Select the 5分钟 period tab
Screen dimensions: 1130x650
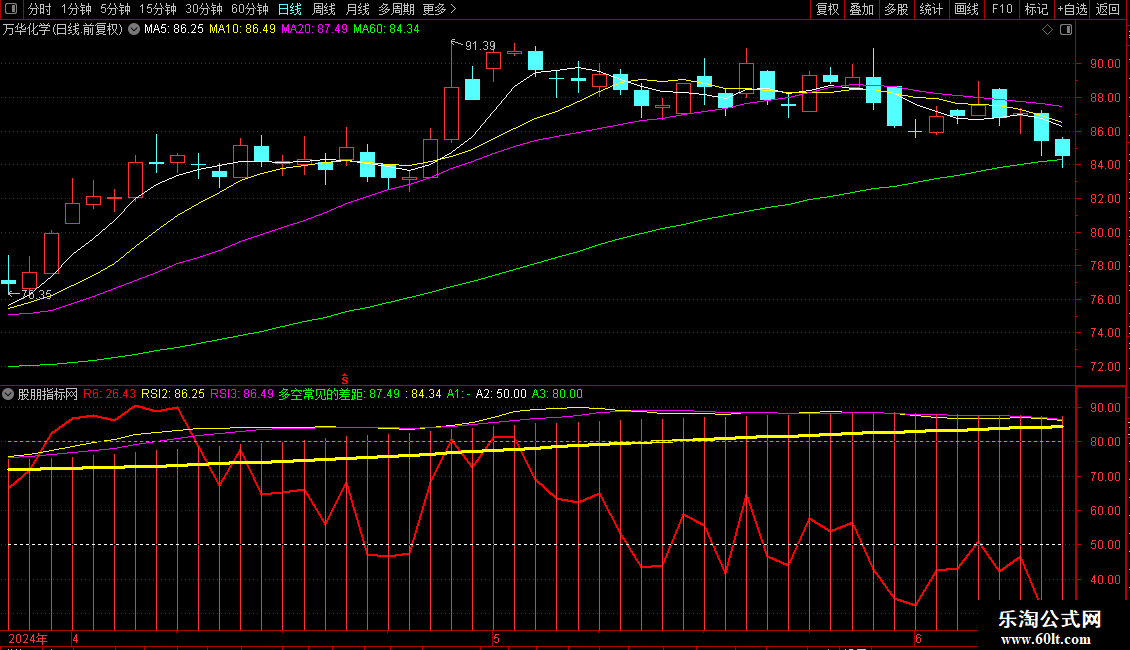115,9
